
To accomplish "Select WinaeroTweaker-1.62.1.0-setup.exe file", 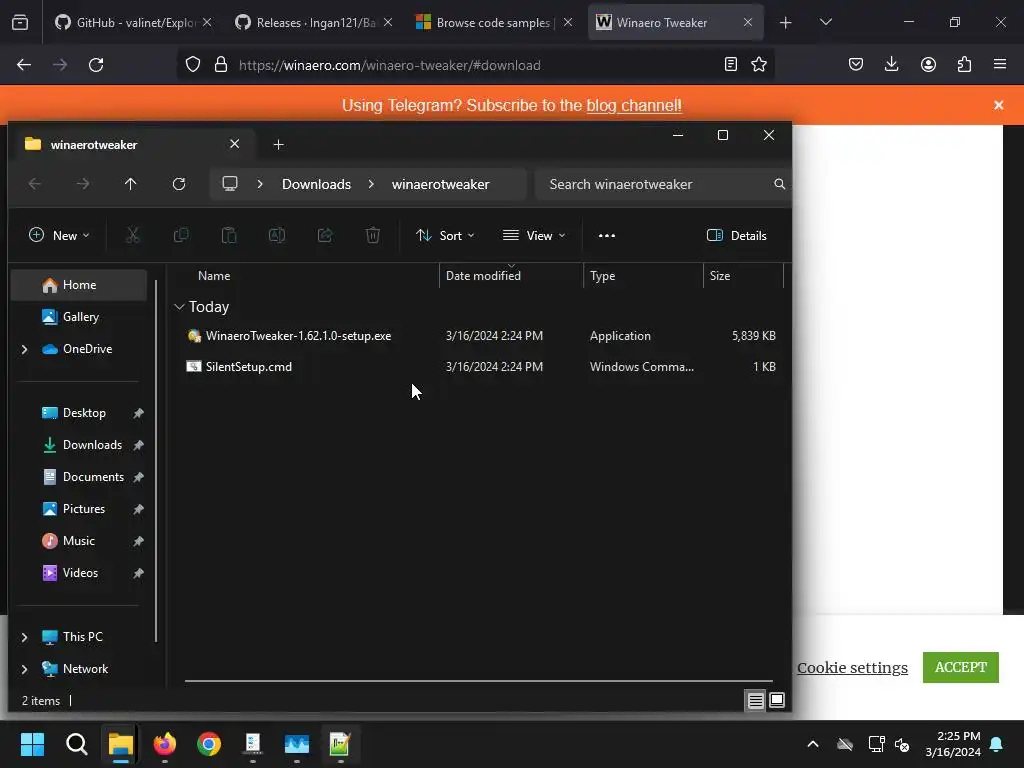I will pos(298,336).
